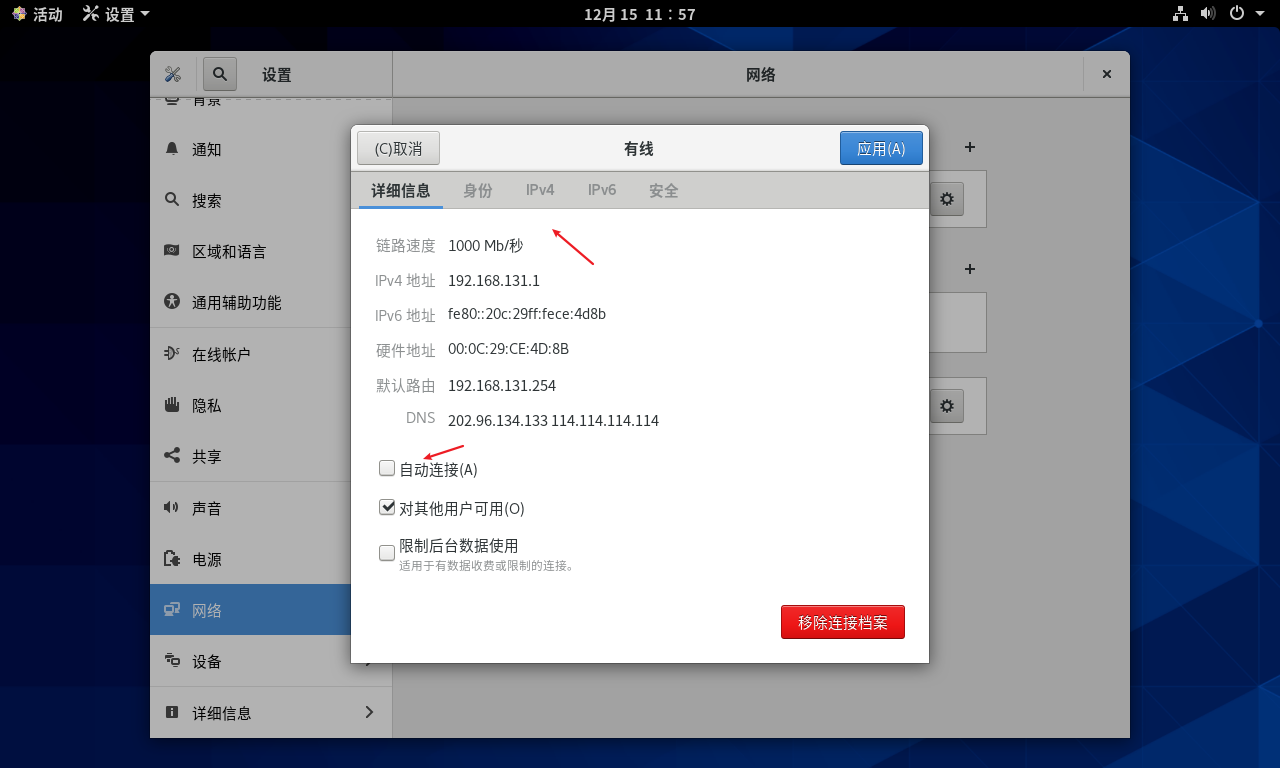Click the network icon beside 网络

point(171,610)
